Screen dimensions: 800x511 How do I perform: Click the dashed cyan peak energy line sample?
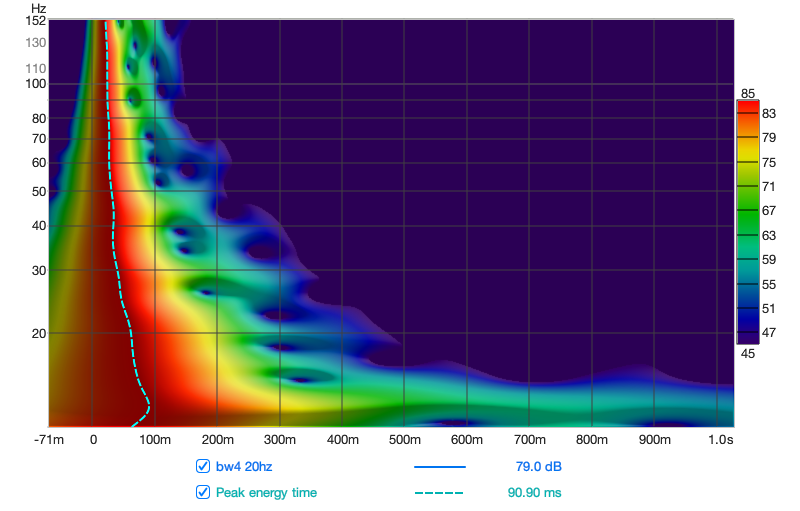click(439, 493)
